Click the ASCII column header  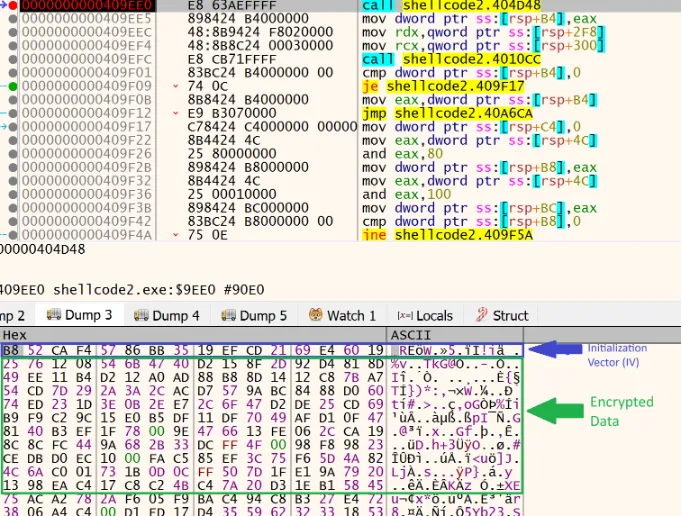pyautogui.click(x=411, y=335)
